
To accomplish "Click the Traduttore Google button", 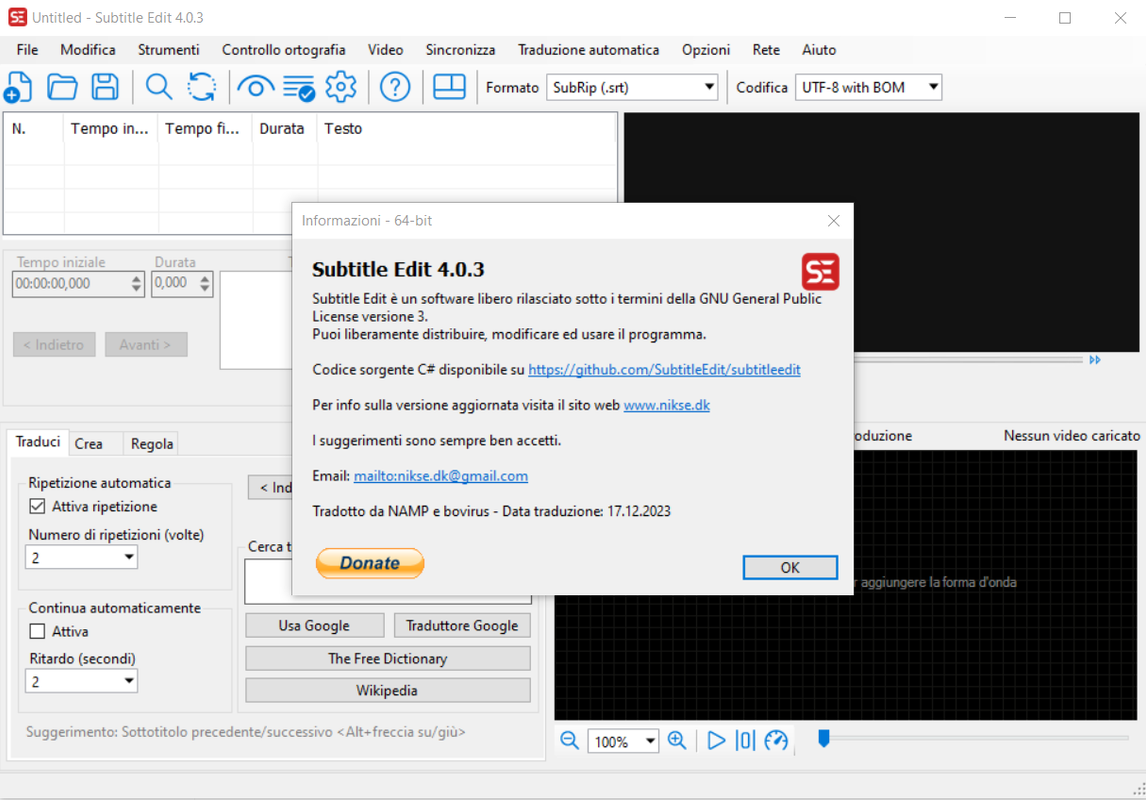I will pos(462,626).
